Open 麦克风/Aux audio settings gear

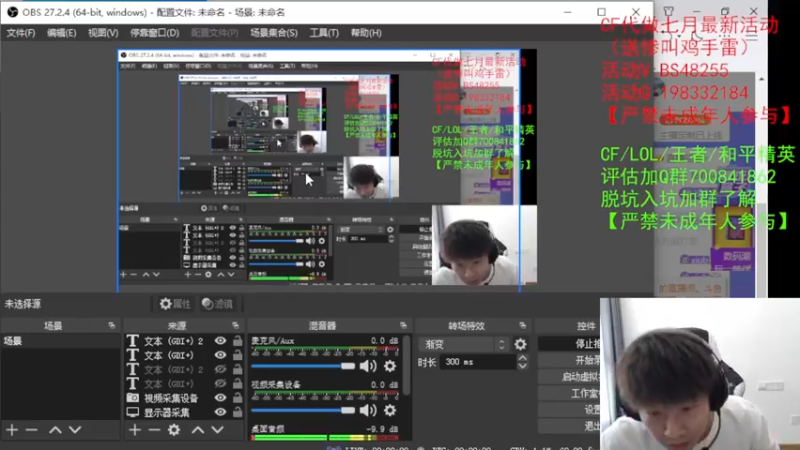click(390, 366)
